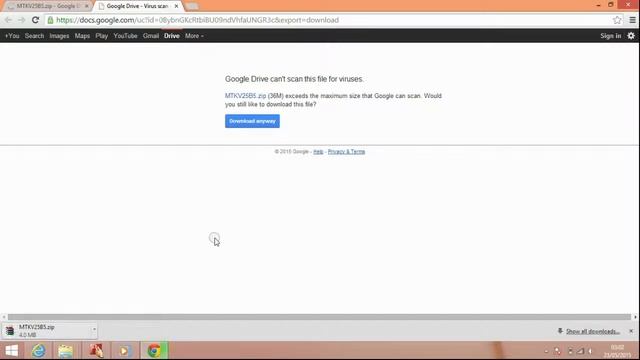Open the Privacy & Terms link

click(346, 151)
